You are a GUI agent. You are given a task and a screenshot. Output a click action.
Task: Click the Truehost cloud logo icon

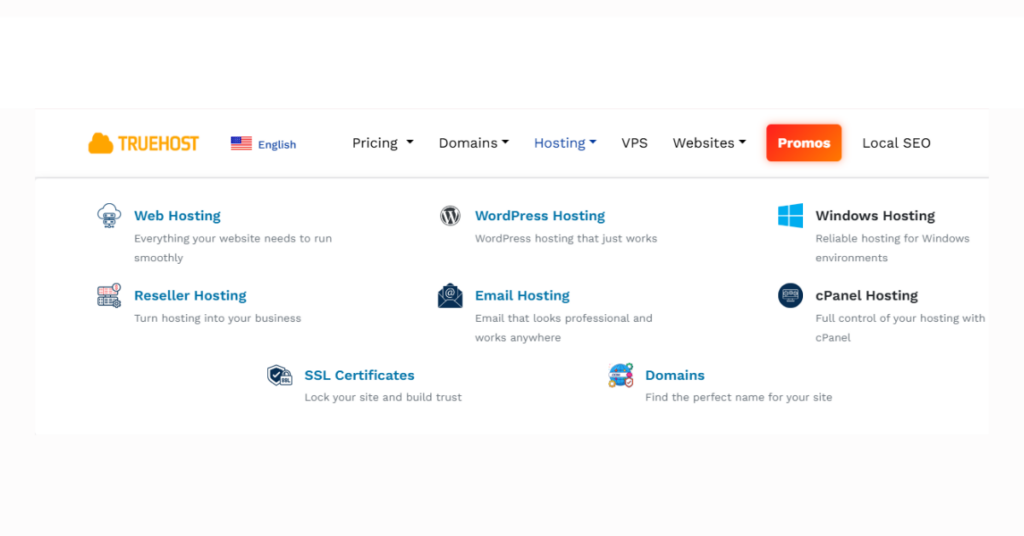101,143
